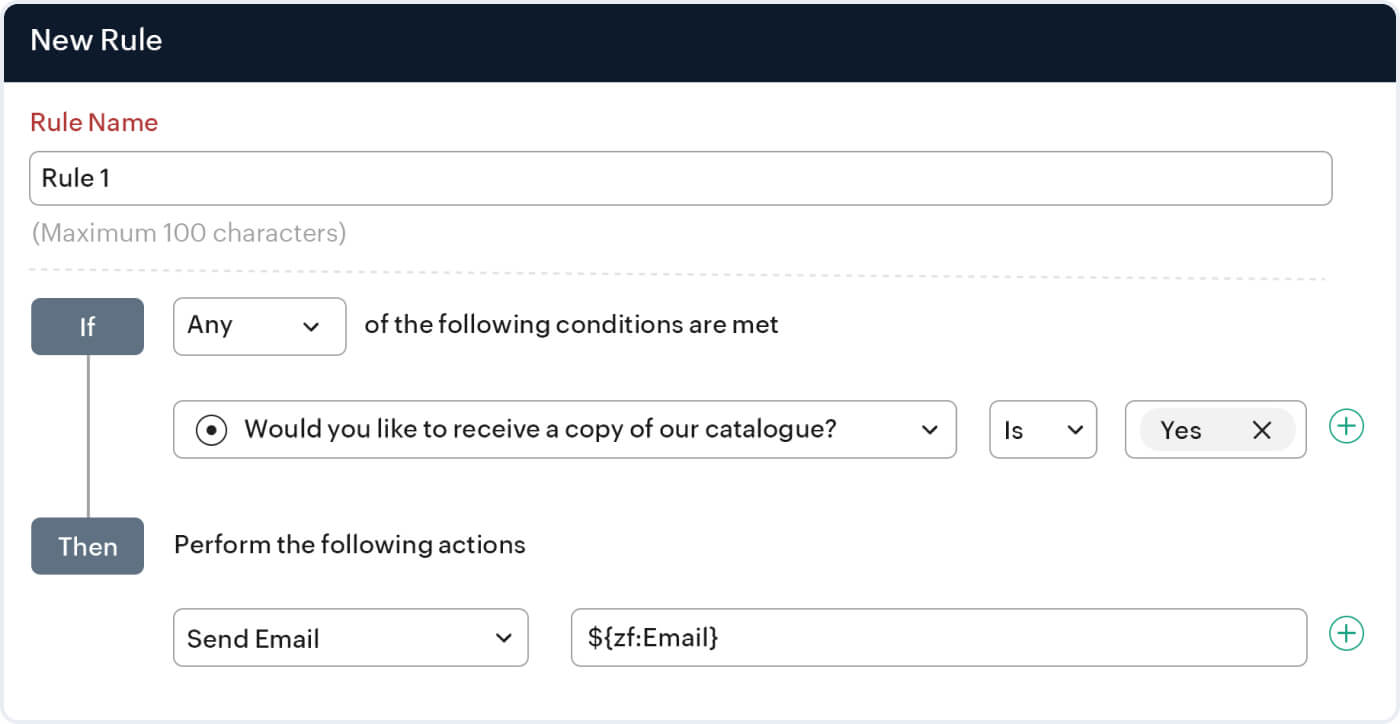Click the Any dropdown chevron arrow

tap(314, 326)
